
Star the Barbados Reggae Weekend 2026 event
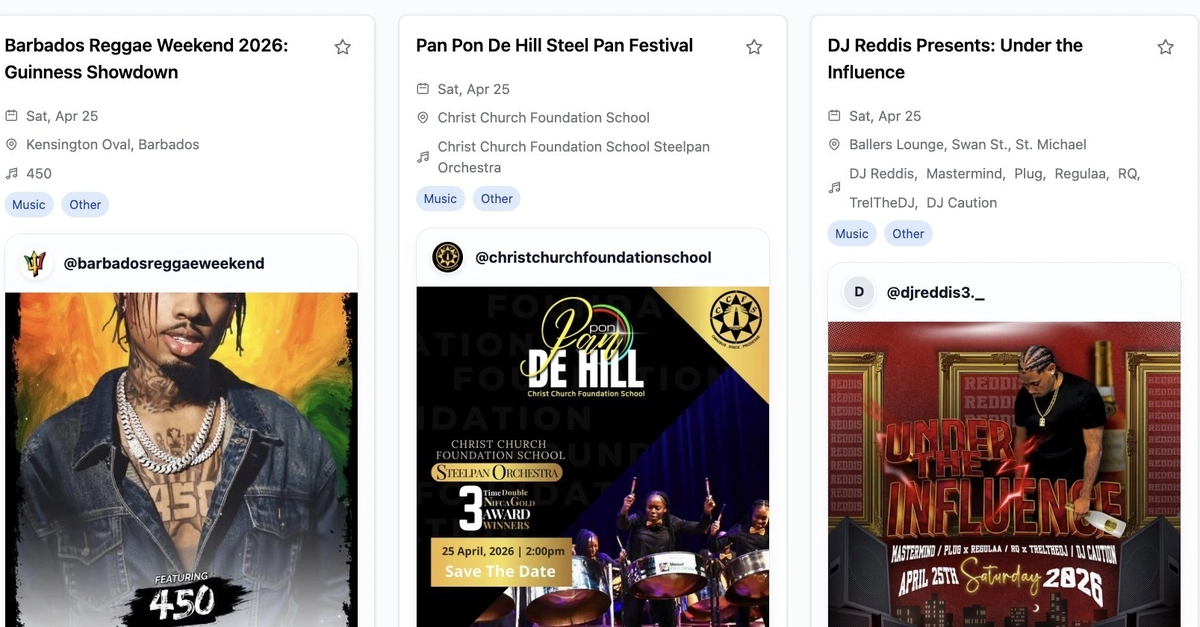tap(342, 47)
